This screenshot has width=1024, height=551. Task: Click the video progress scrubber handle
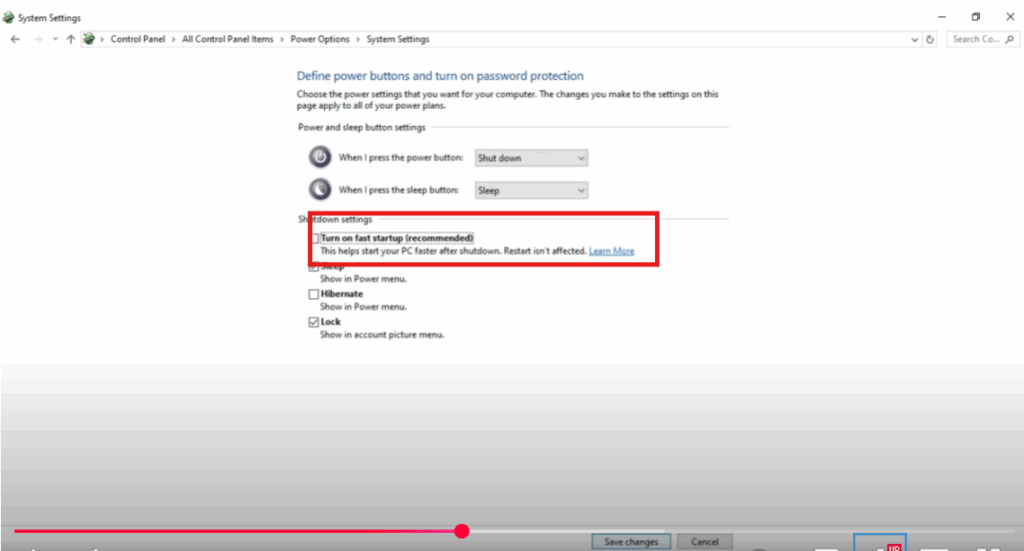pyautogui.click(x=462, y=531)
